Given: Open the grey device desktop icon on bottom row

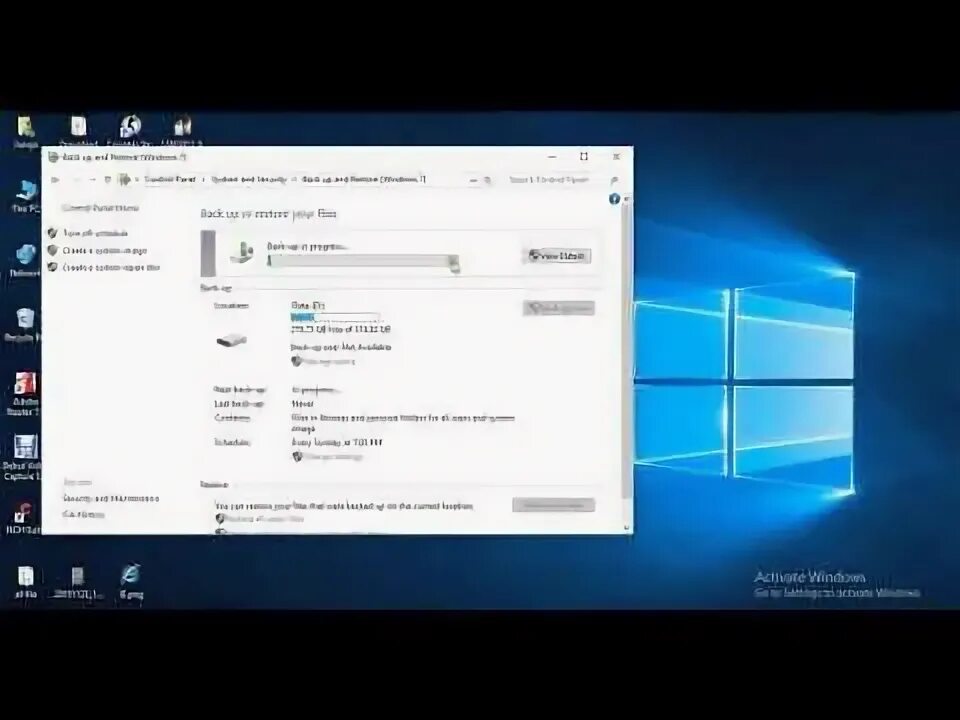Looking at the screenshot, I should click(77, 582).
